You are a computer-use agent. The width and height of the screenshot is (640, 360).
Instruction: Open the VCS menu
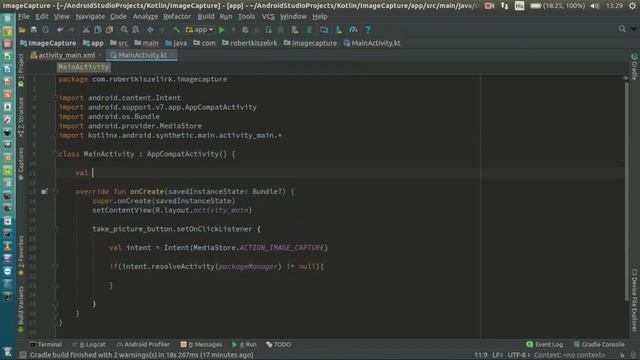tap(268, 16)
